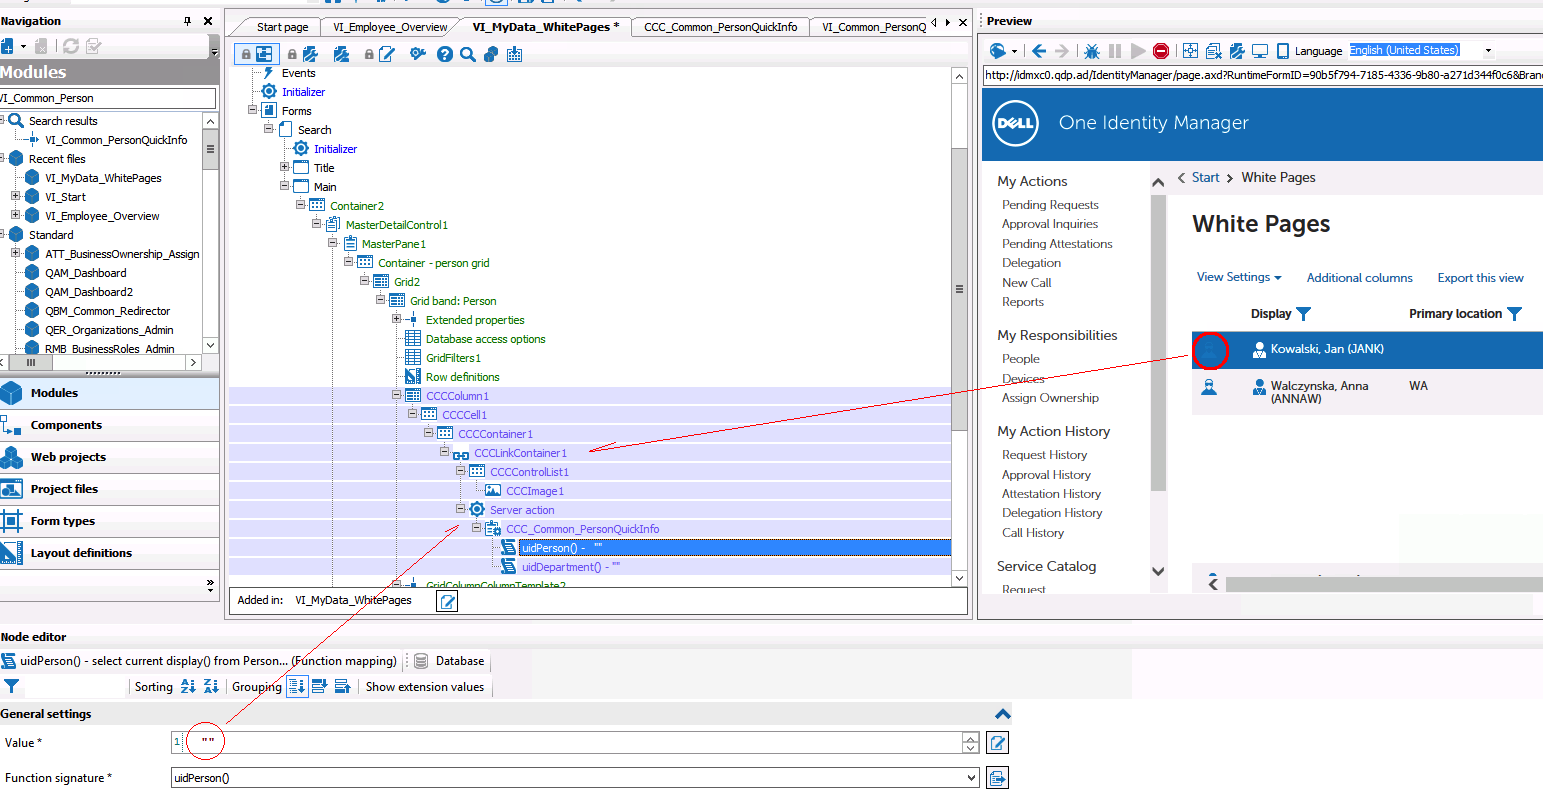Click the documents with X icon in Preview toolbar
This screenshot has height=791, width=1543.
[1214, 50]
